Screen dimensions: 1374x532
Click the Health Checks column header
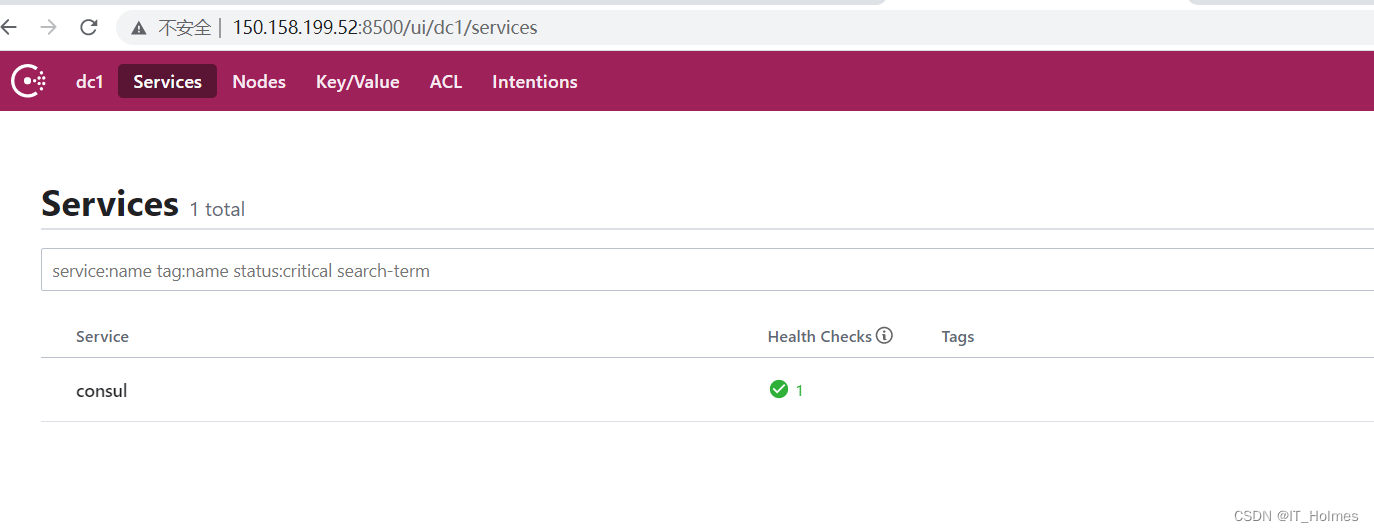819,337
